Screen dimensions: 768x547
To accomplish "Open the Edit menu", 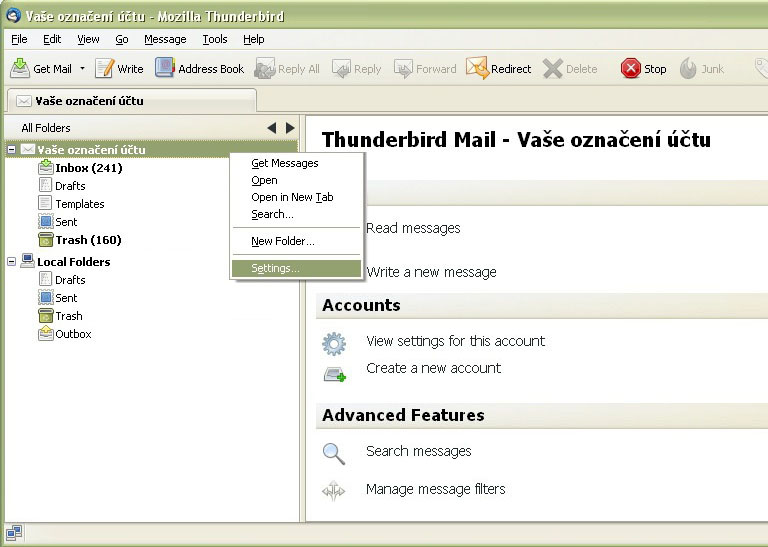I will point(52,39).
